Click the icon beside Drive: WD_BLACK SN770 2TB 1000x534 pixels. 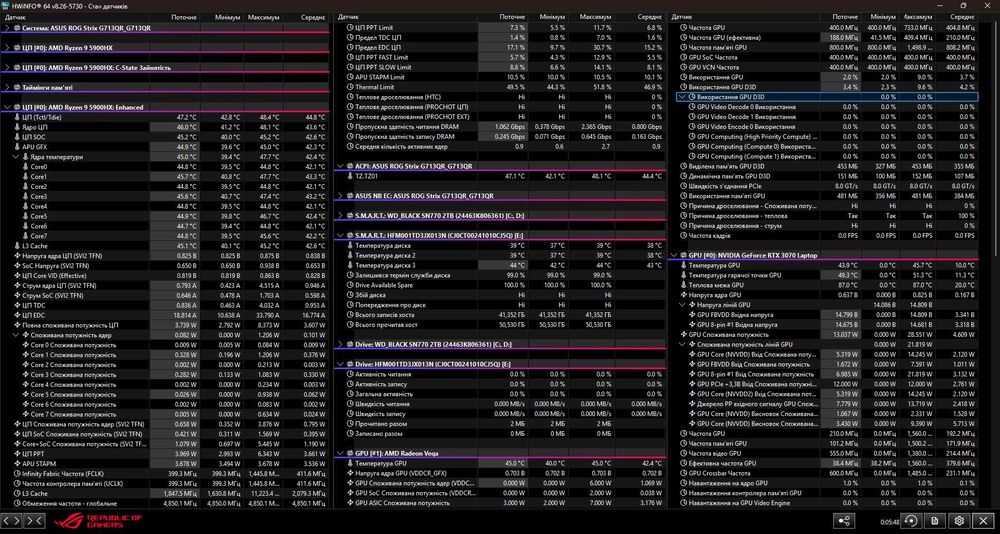(349, 345)
